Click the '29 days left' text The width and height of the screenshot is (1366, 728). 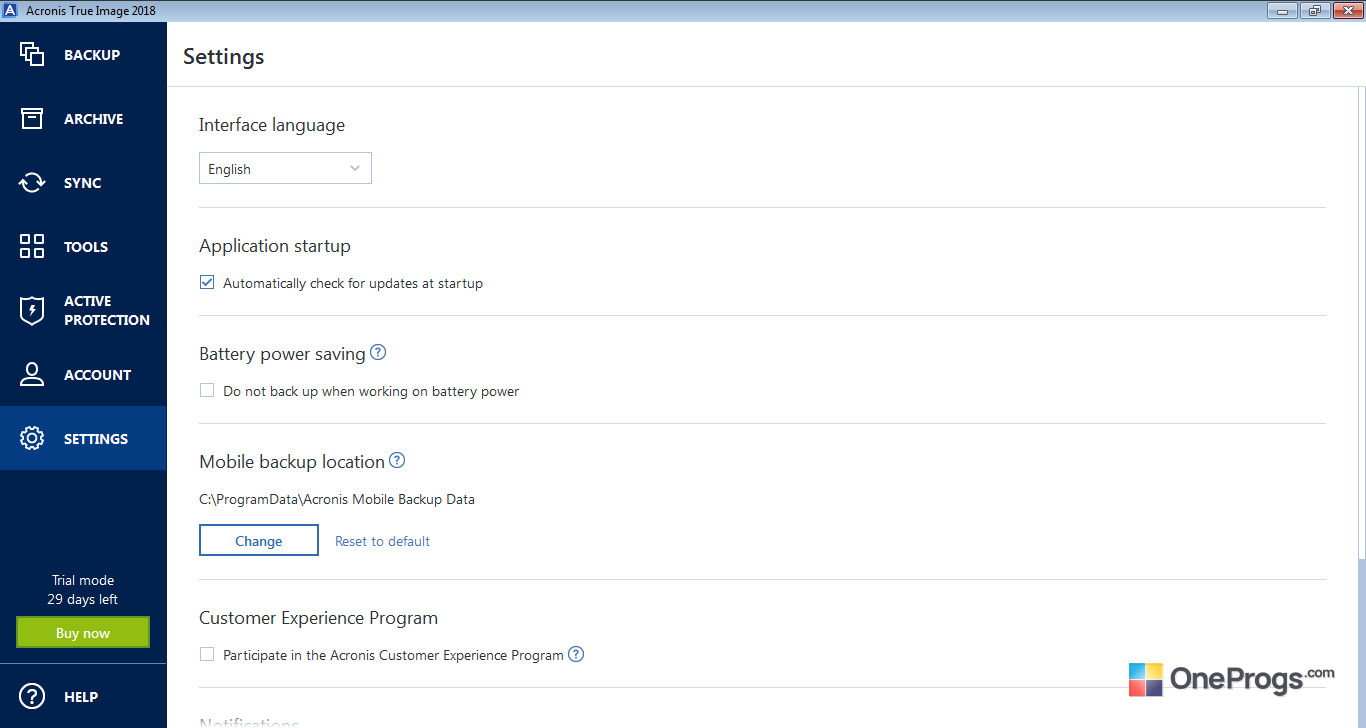tap(83, 600)
